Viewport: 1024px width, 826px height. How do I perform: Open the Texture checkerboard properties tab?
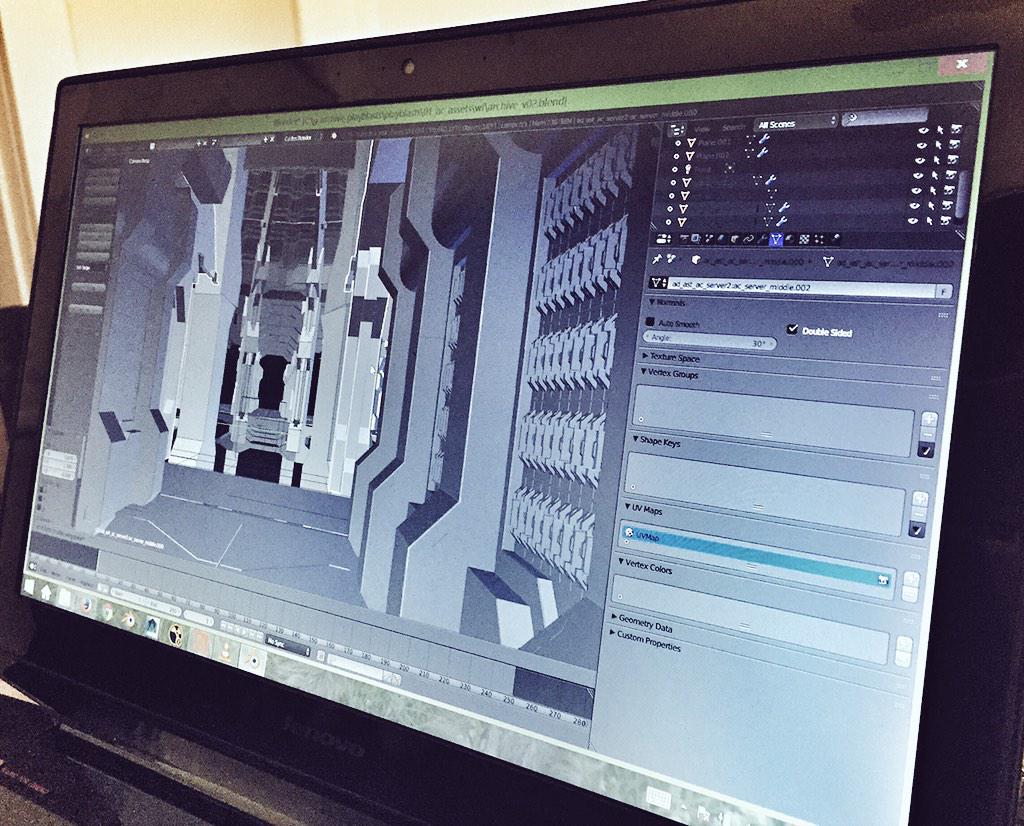coord(805,240)
